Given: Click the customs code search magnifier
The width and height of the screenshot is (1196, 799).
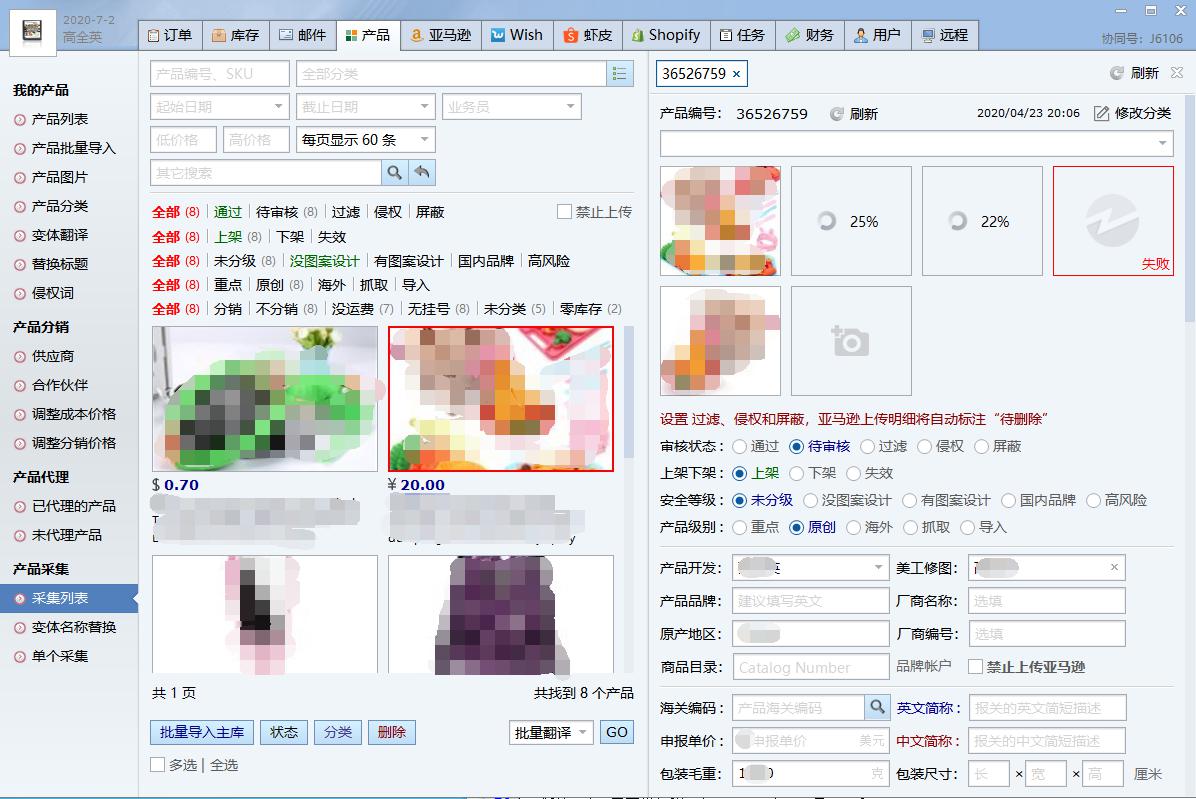Looking at the screenshot, I should 877,708.
